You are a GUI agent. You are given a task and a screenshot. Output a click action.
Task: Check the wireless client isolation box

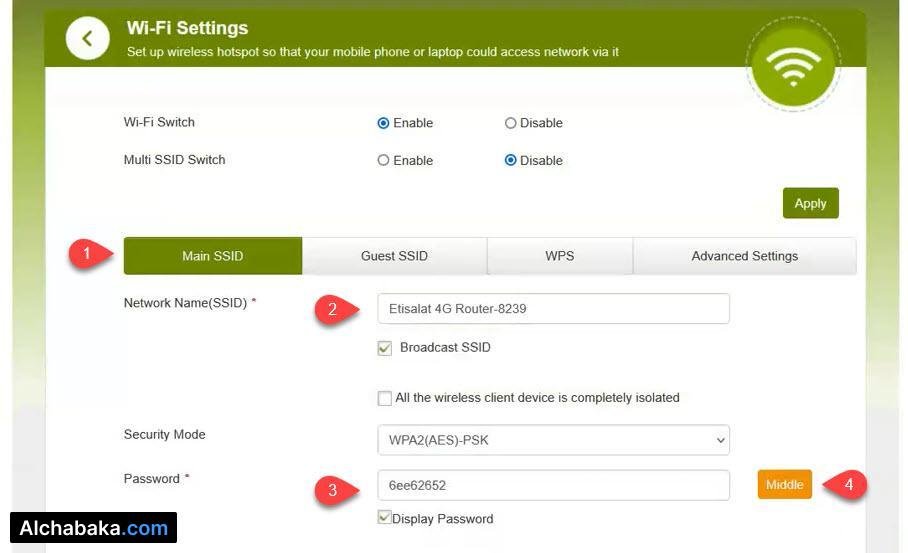click(385, 398)
